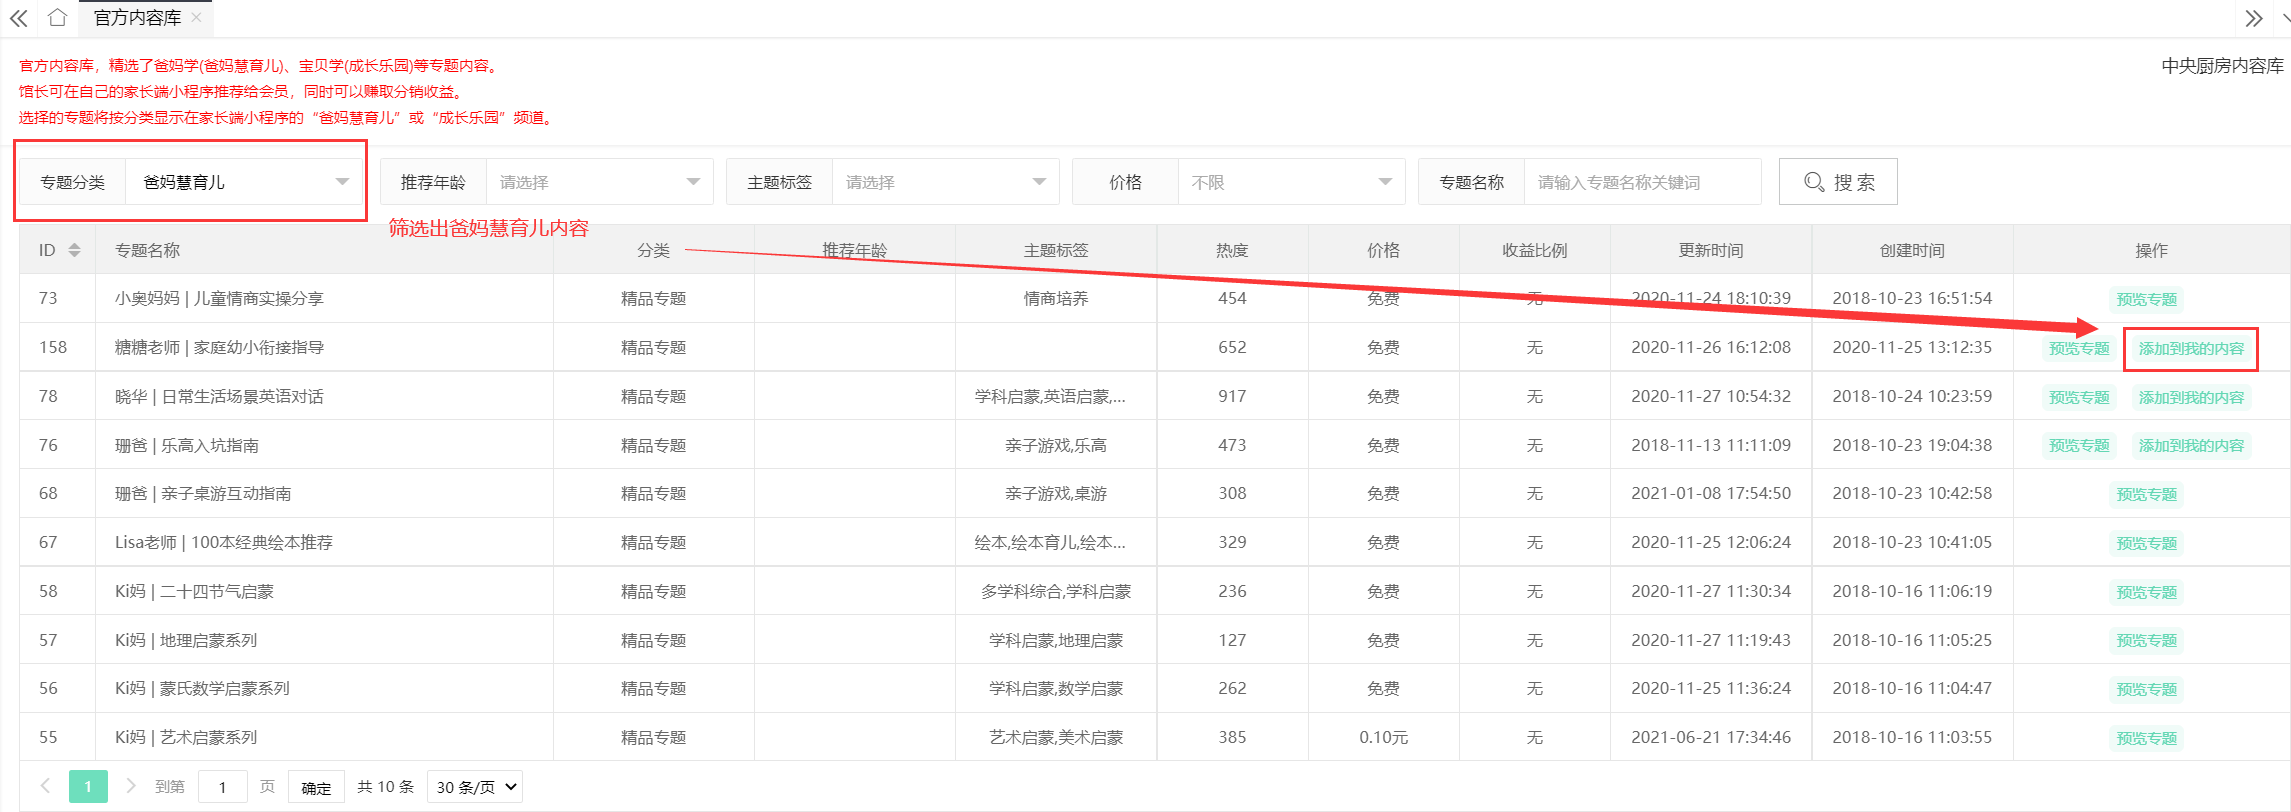2291x812 pixels.
Task: Click the 专题名称 keyword input field
Action: (x=1642, y=182)
